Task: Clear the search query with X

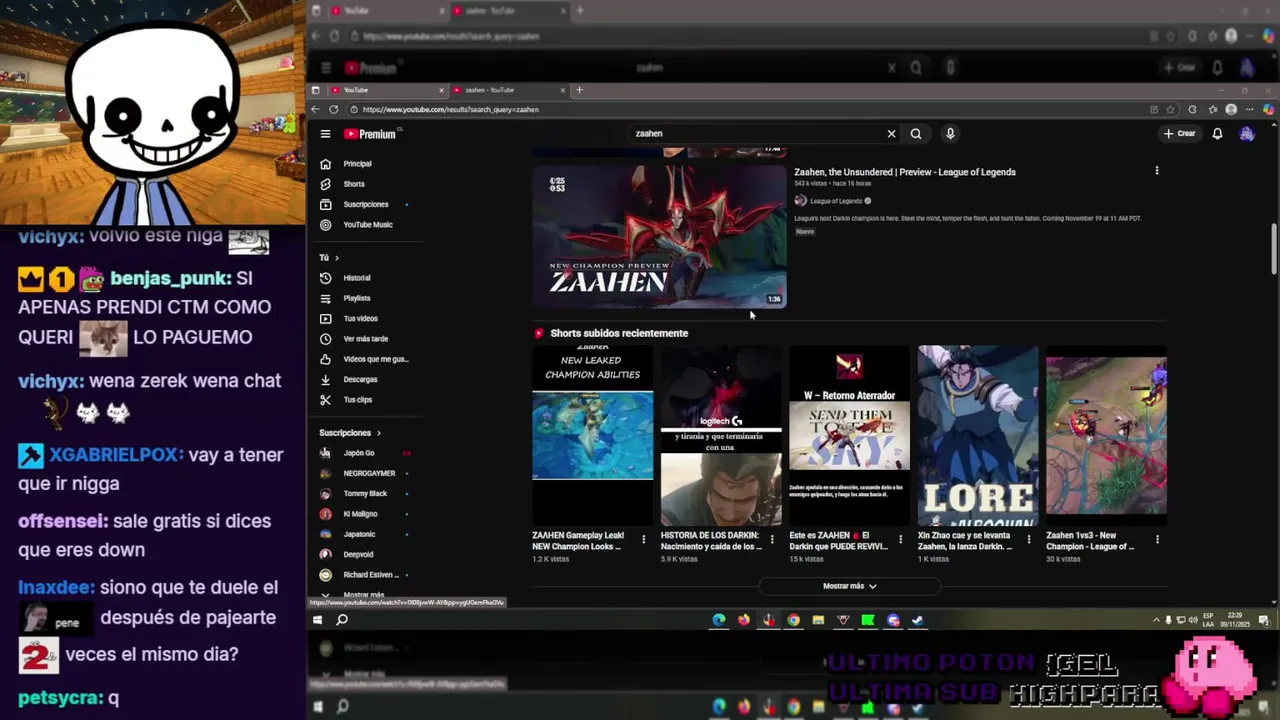Action: tap(891, 134)
